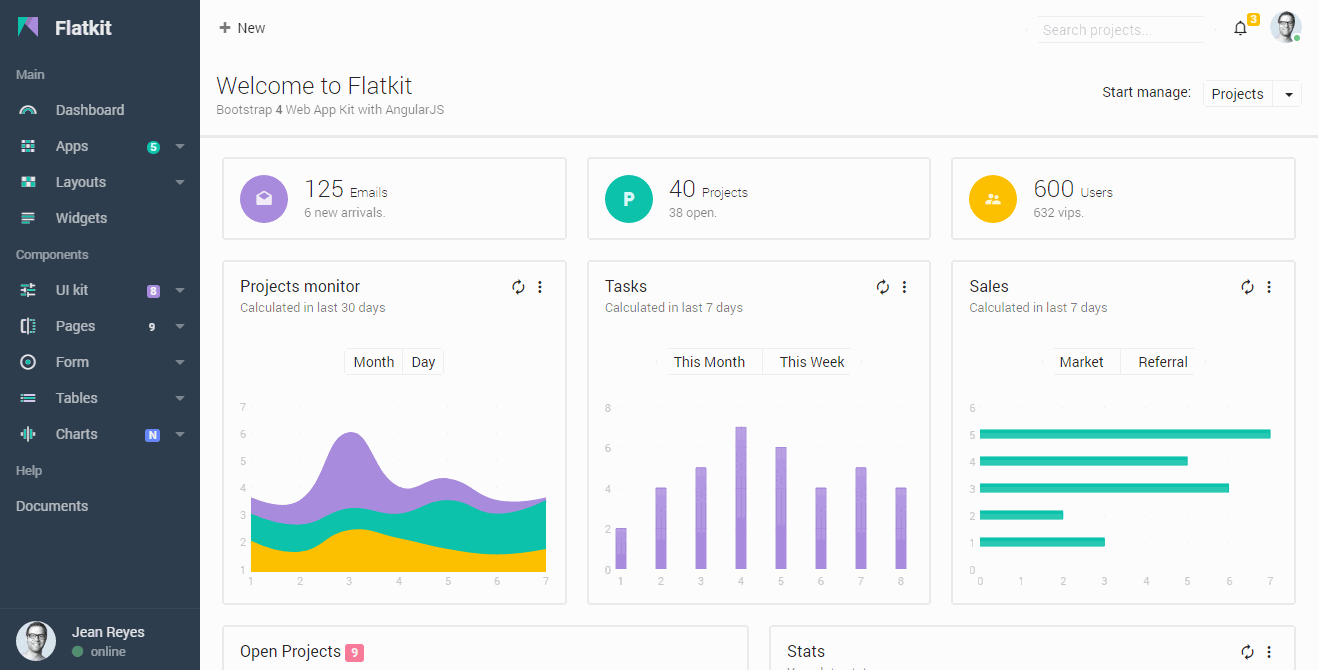Switch Projects monitor to Day view
The height and width of the screenshot is (670, 1319).
pos(423,361)
